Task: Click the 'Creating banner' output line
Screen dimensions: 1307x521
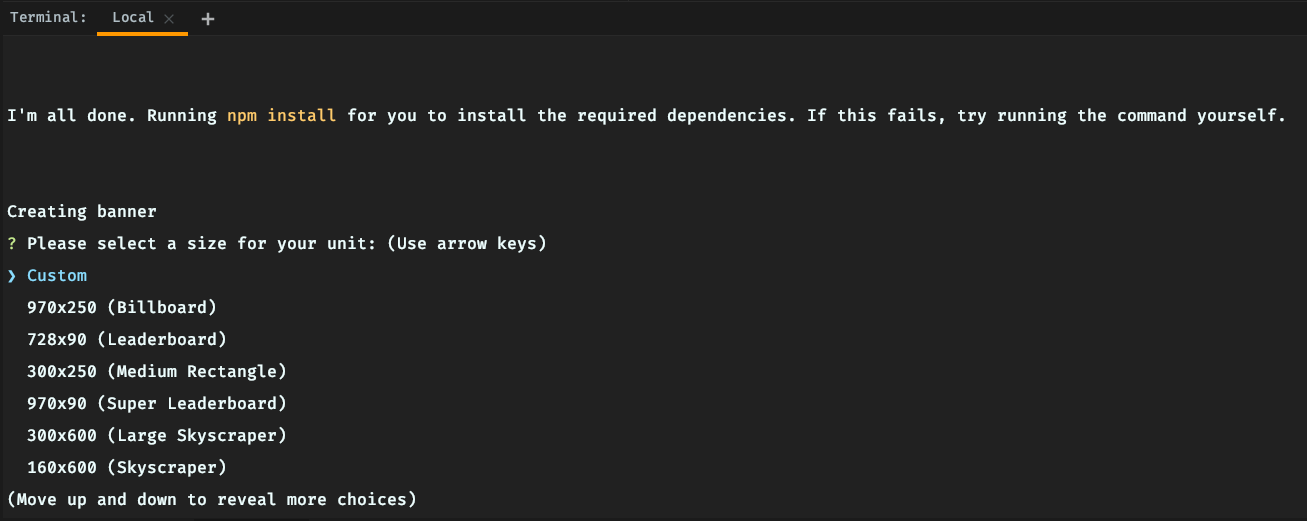Action: (x=82, y=211)
